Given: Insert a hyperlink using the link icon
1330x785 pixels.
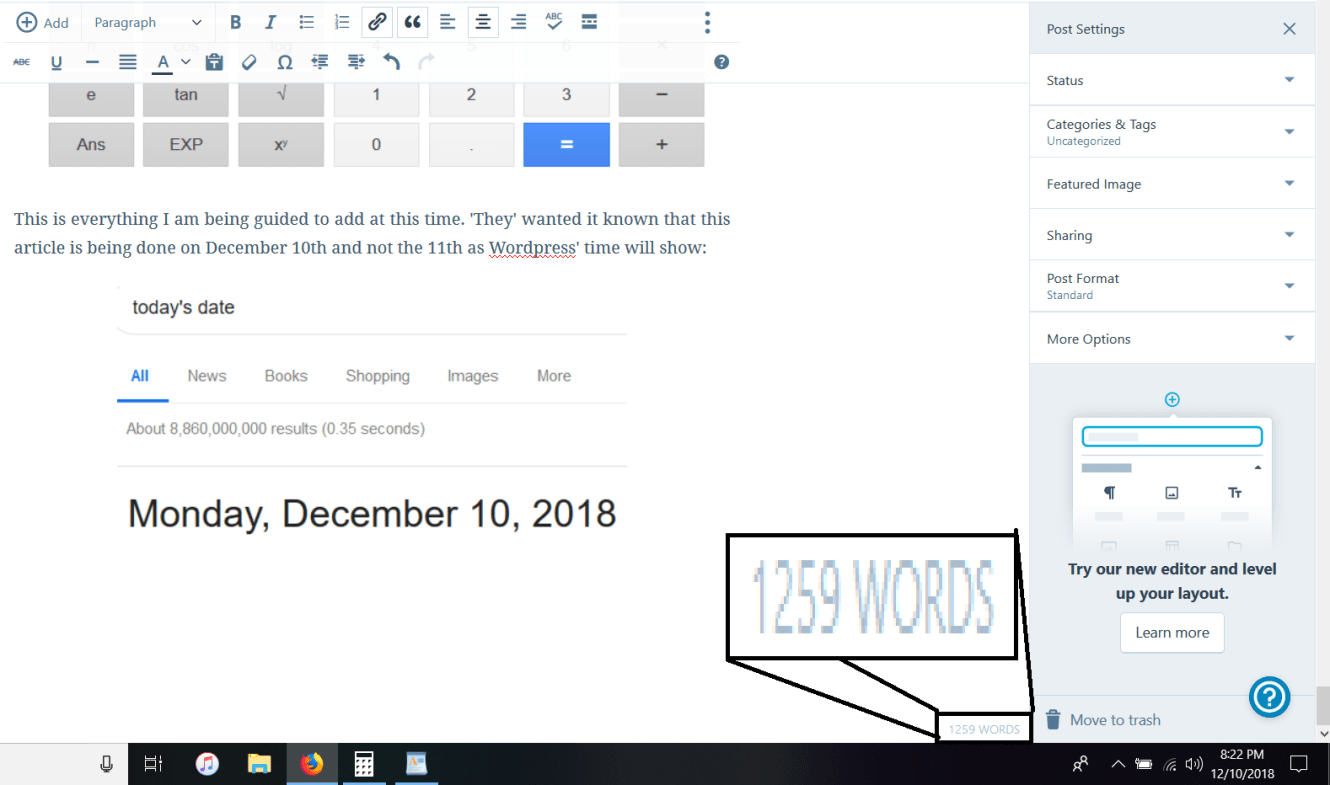Looking at the screenshot, I should pyautogui.click(x=377, y=21).
